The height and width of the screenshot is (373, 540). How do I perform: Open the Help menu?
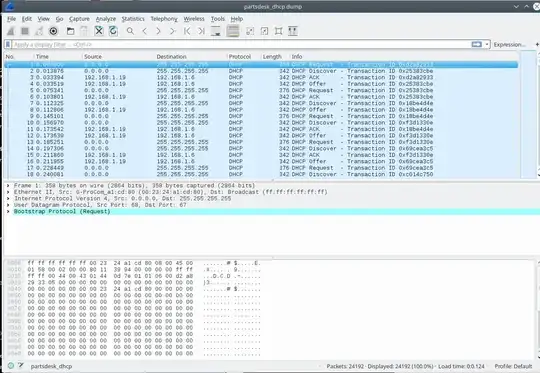click(237, 19)
